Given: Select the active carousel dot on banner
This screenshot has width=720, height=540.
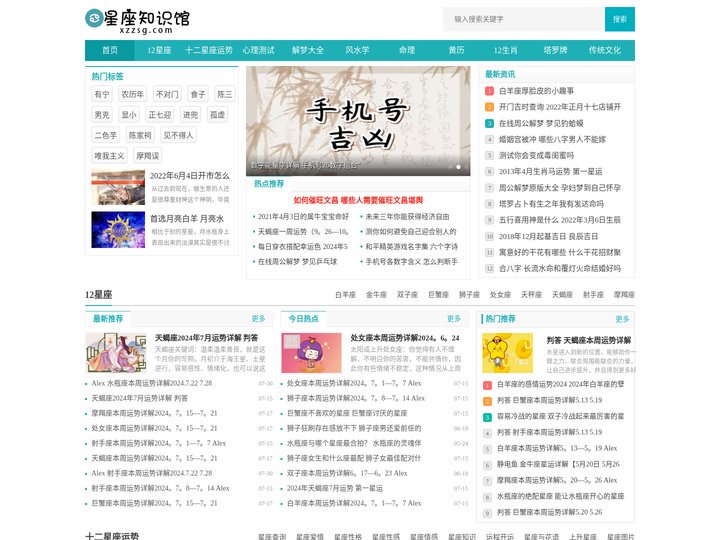Looking at the screenshot, I should (458, 167).
